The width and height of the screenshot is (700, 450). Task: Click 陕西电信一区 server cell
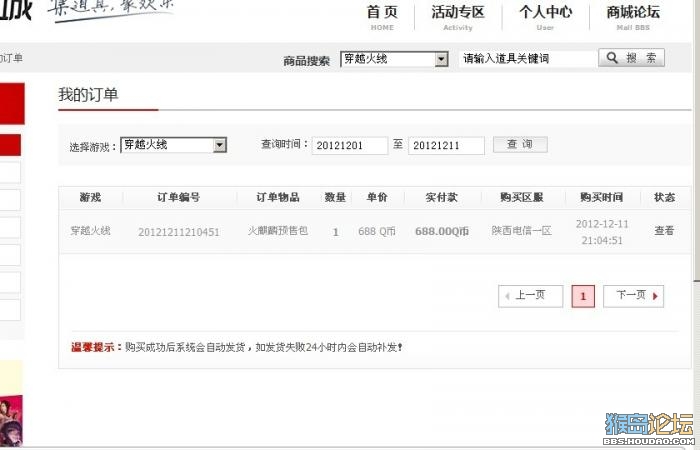(521, 231)
